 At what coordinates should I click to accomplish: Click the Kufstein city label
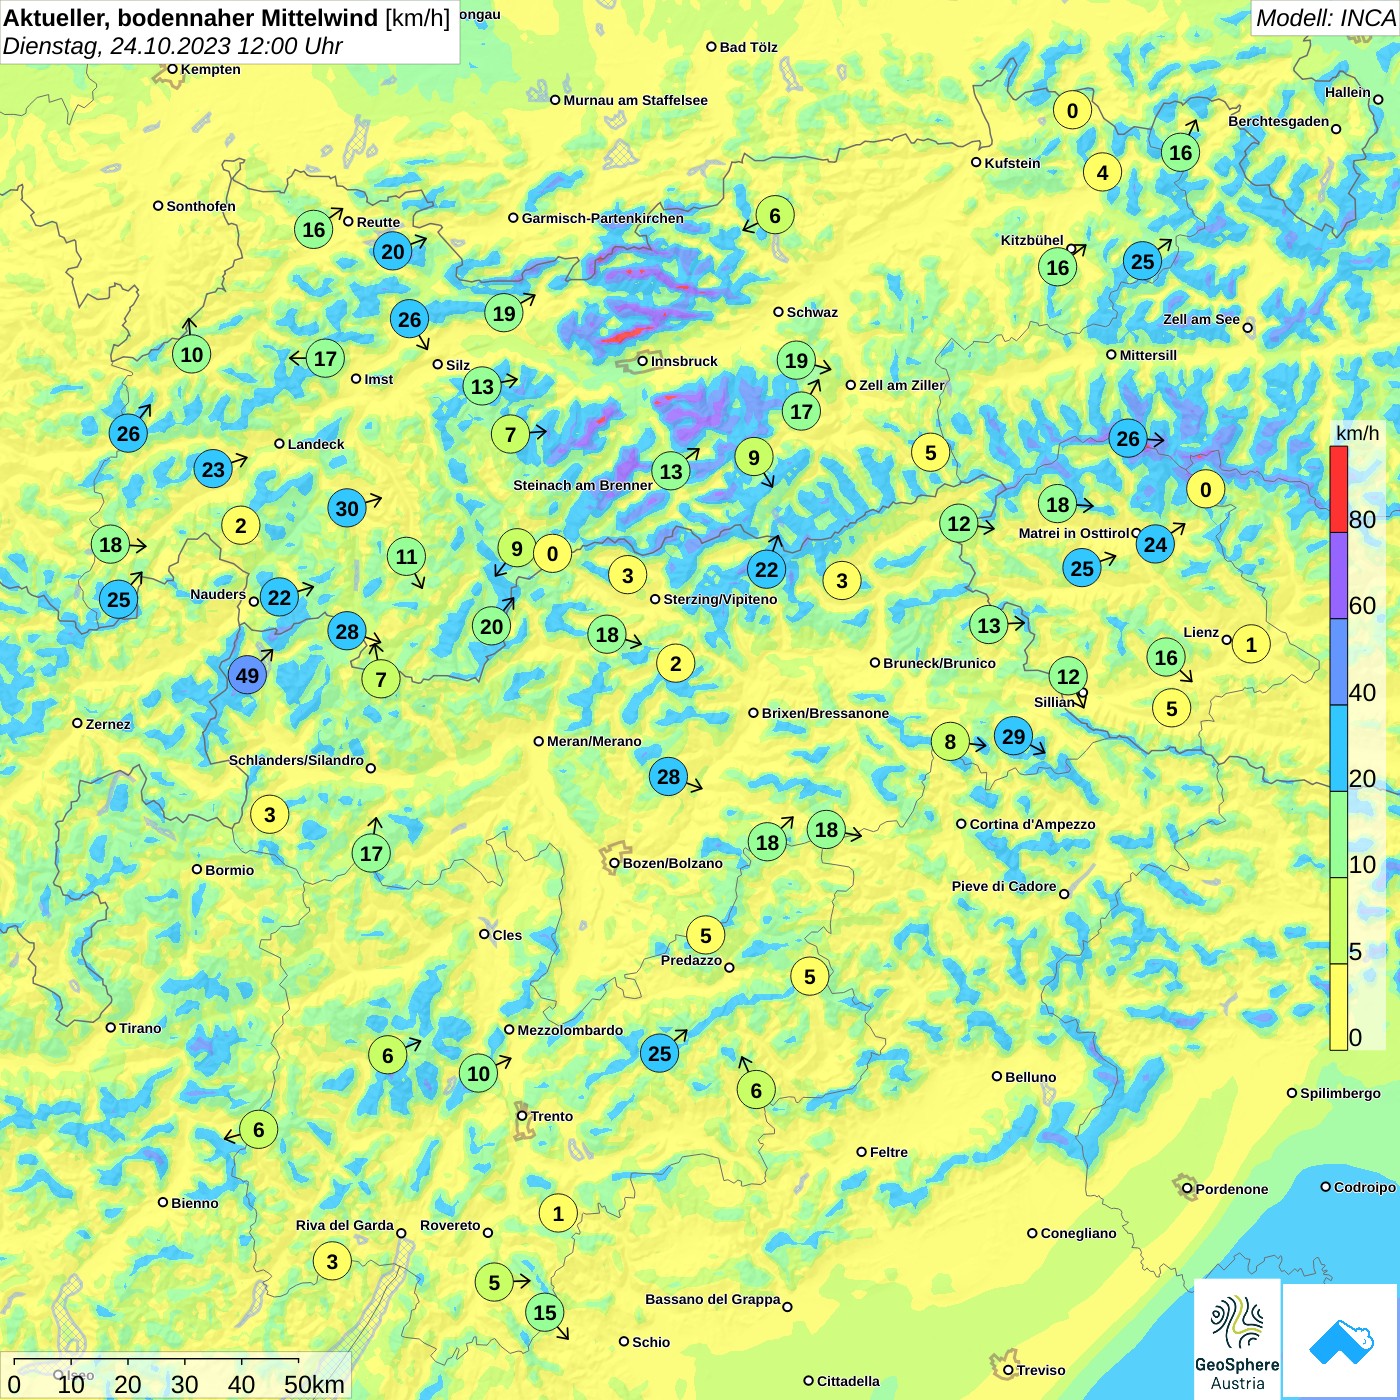tap(1012, 163)
